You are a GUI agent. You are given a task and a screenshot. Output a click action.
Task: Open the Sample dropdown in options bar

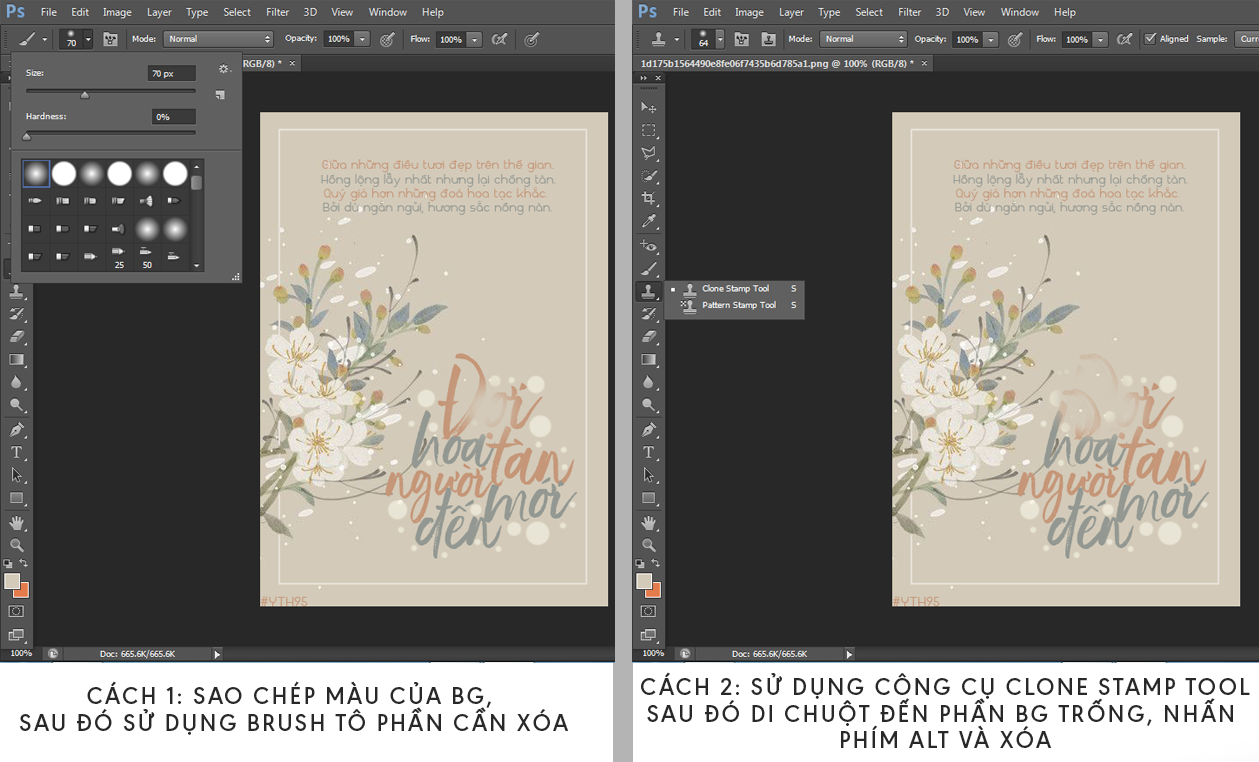click(x=1247, y=39)
